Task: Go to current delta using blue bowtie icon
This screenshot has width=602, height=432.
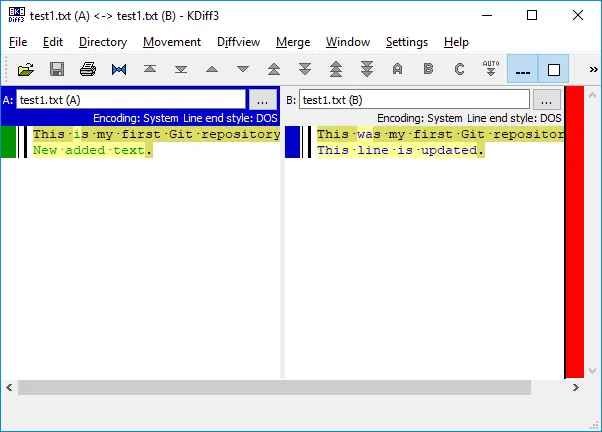Action: [119, 70]
